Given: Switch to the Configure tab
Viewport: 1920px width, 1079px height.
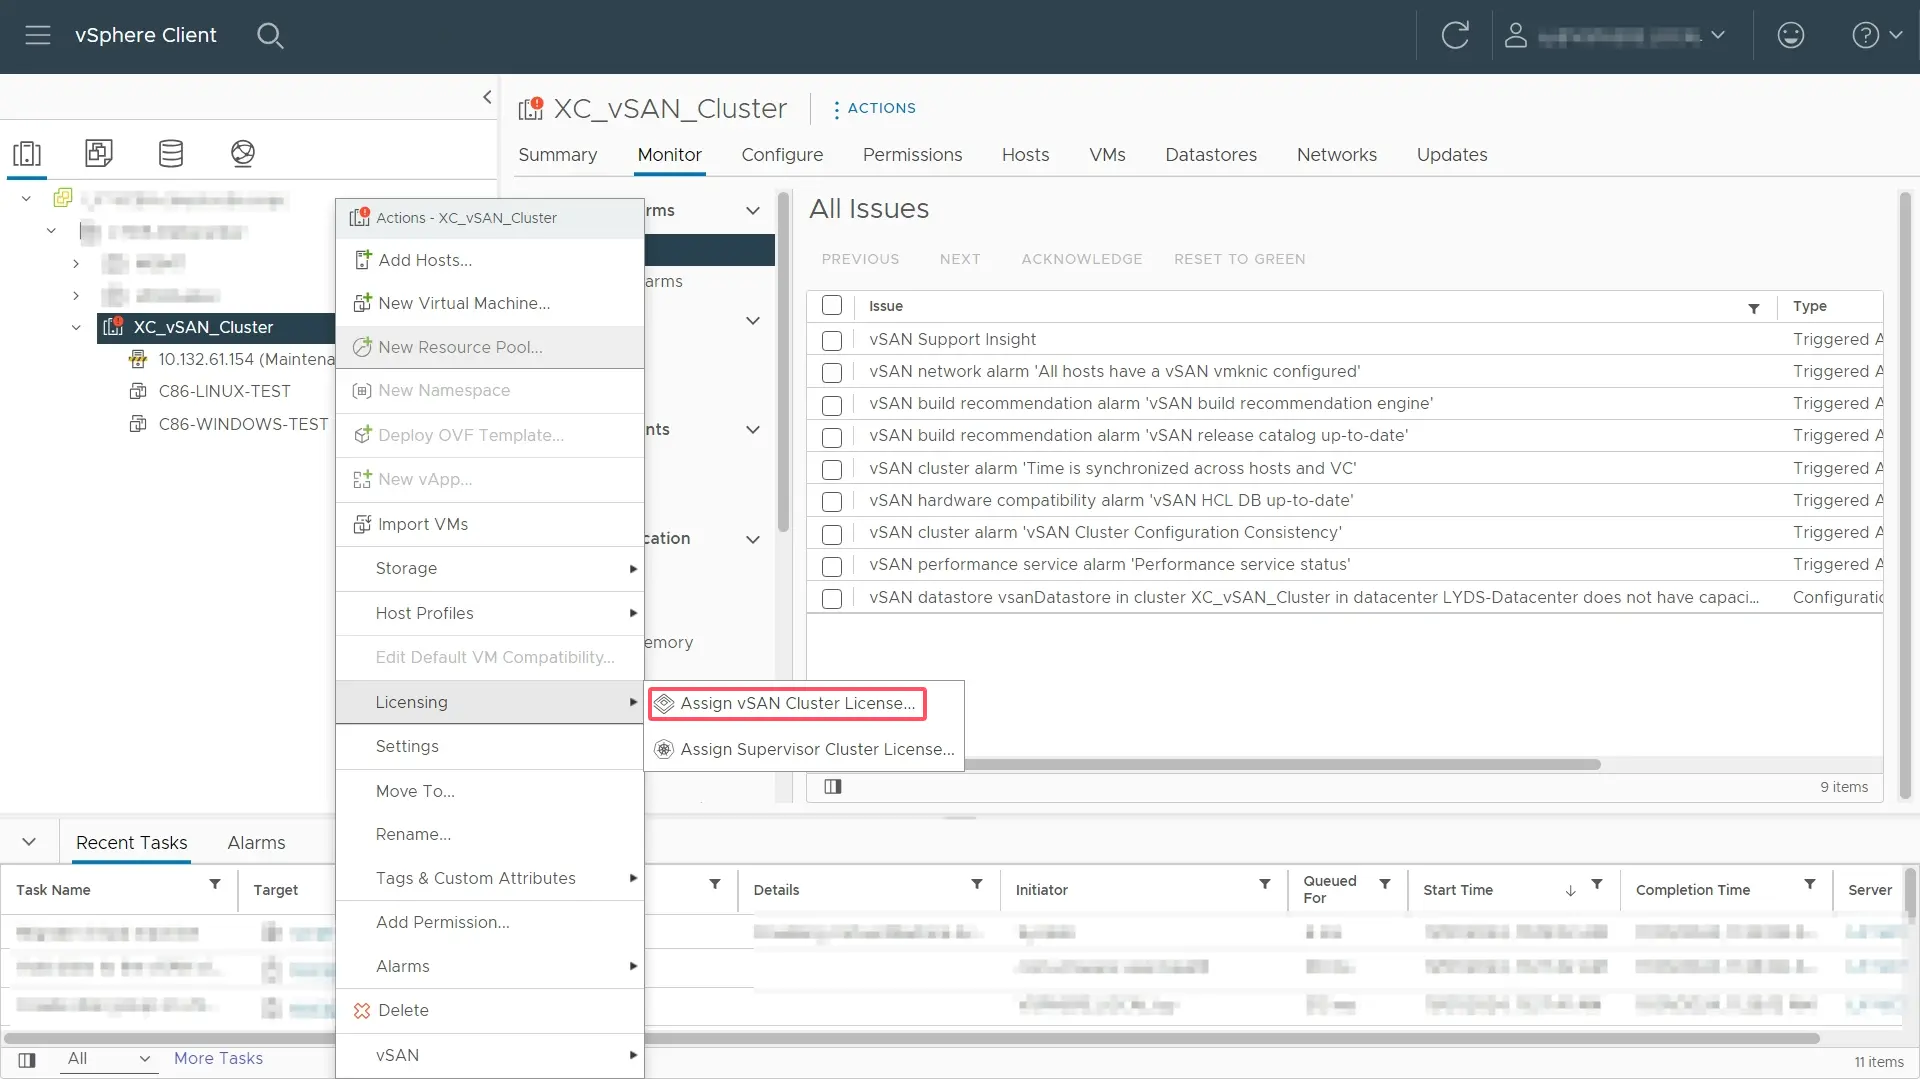Looking at the screenshot, I should coord(782,155).
